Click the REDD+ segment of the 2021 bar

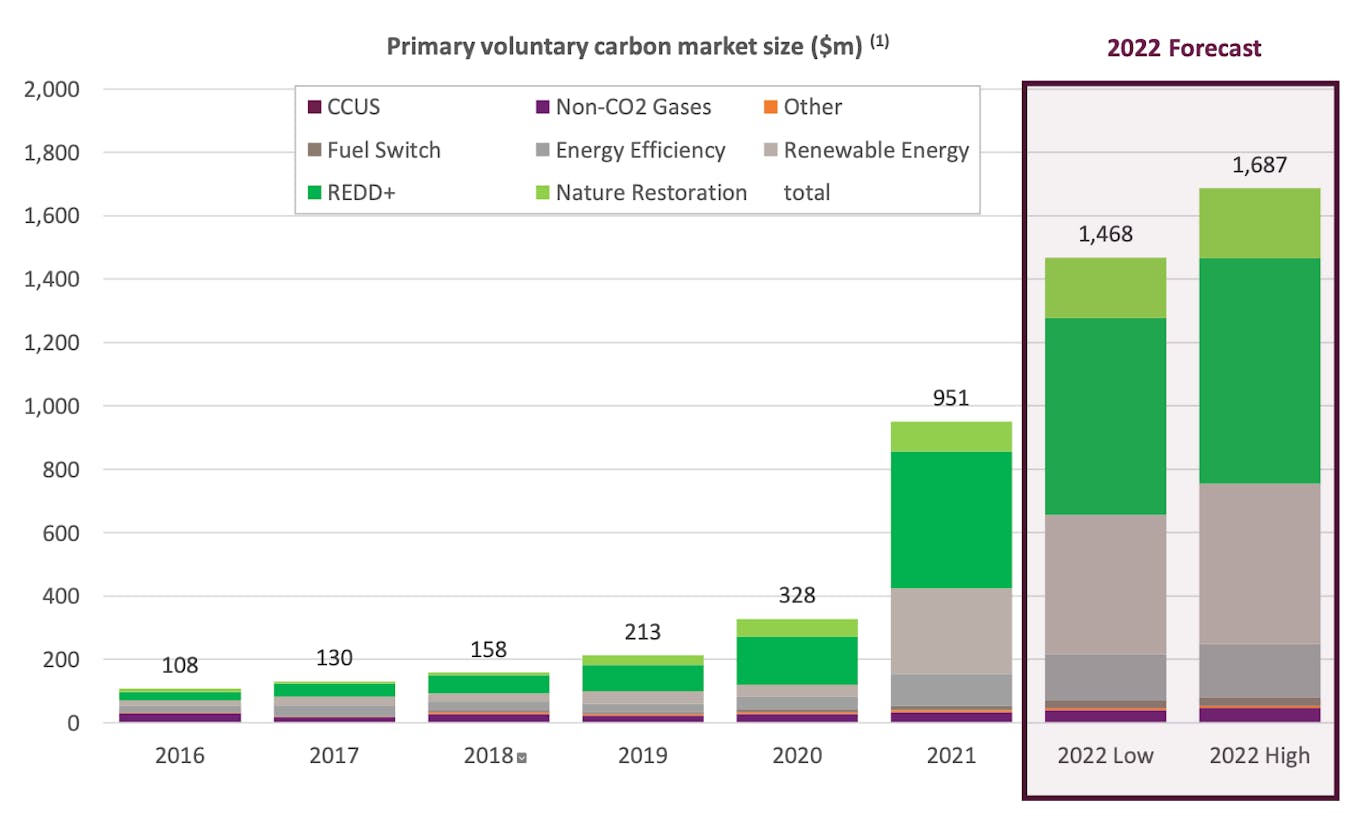click(x=950, y=519)
